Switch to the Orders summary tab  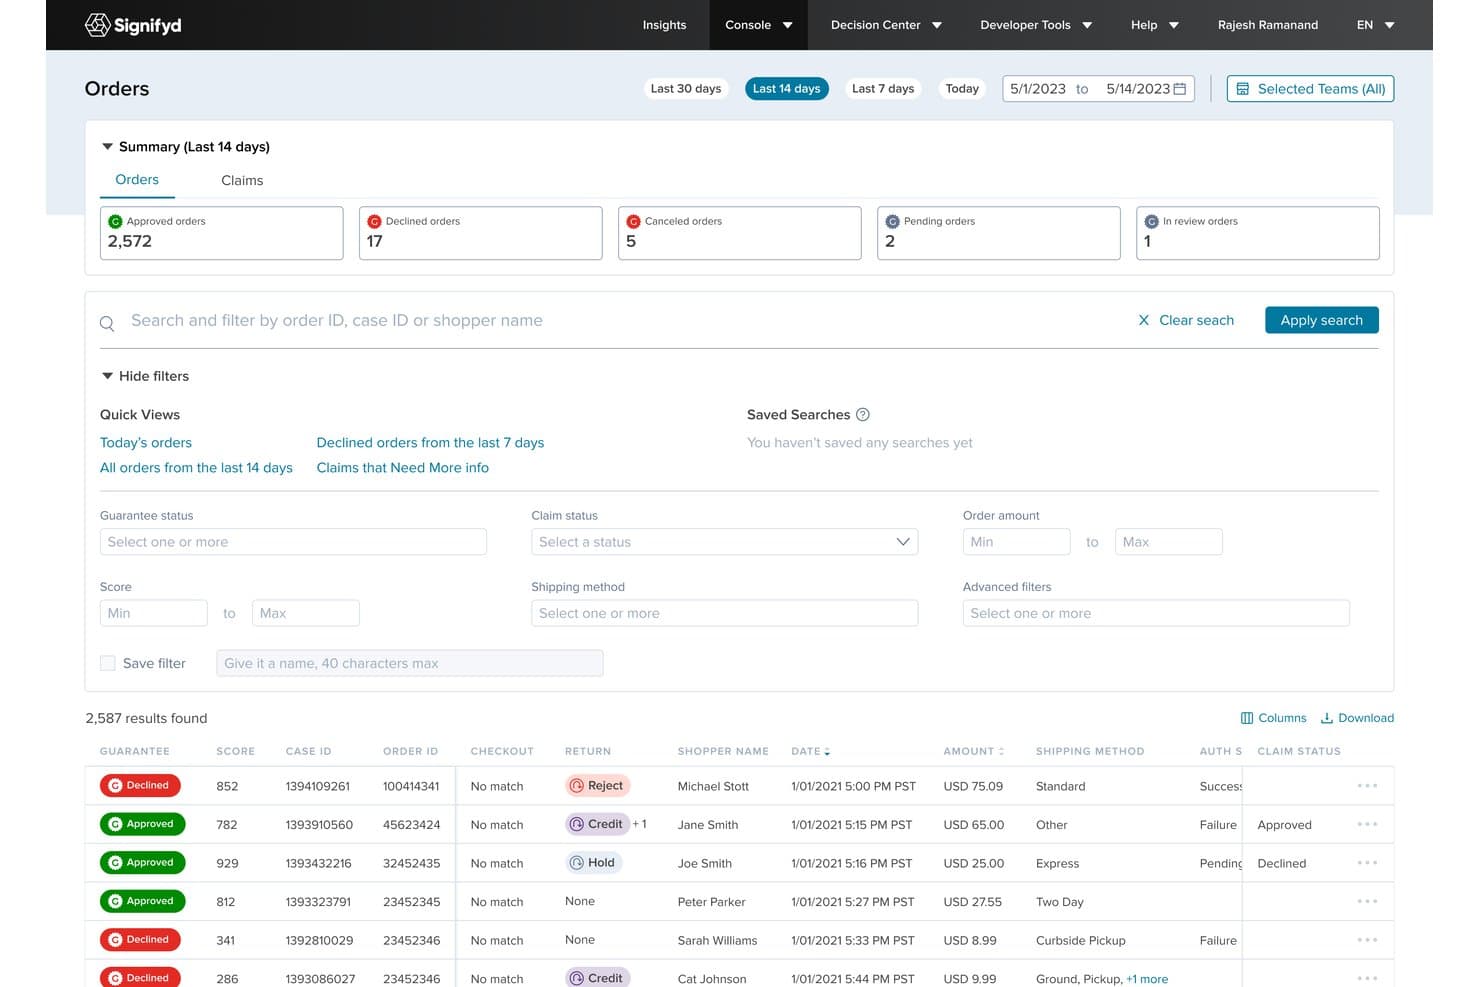click(x=137, y=180)
